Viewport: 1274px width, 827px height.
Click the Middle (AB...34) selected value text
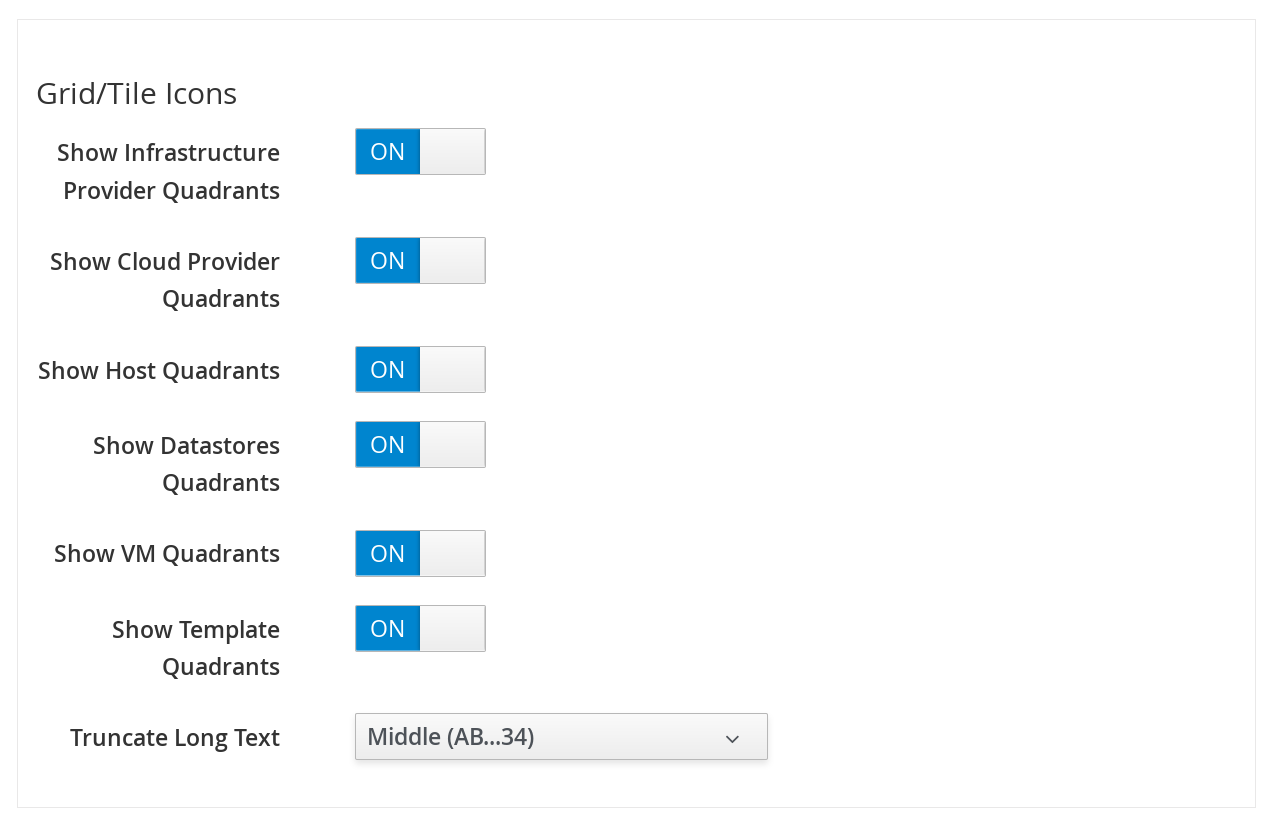[451, 737]
